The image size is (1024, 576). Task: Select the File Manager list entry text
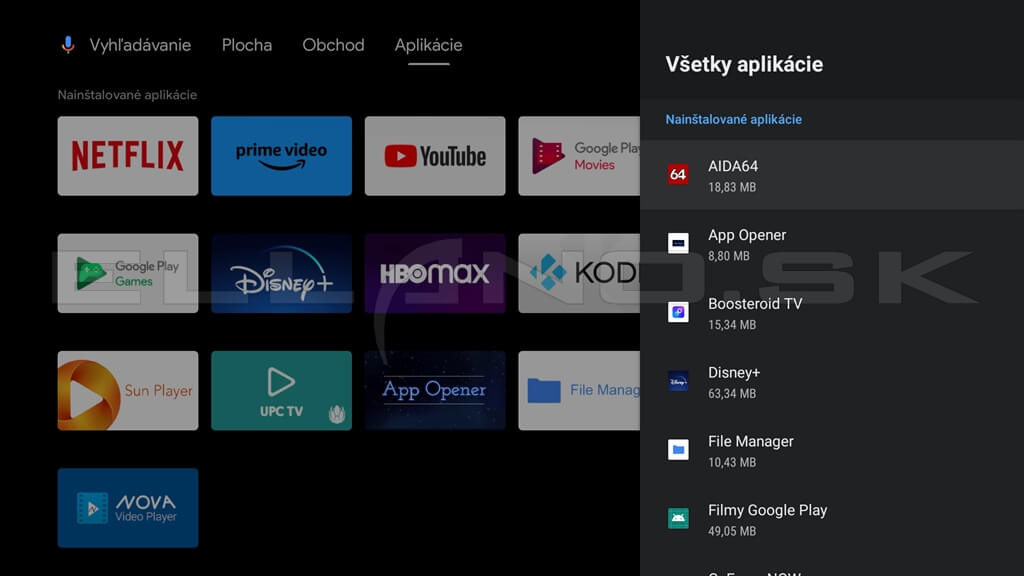point(751,441)
